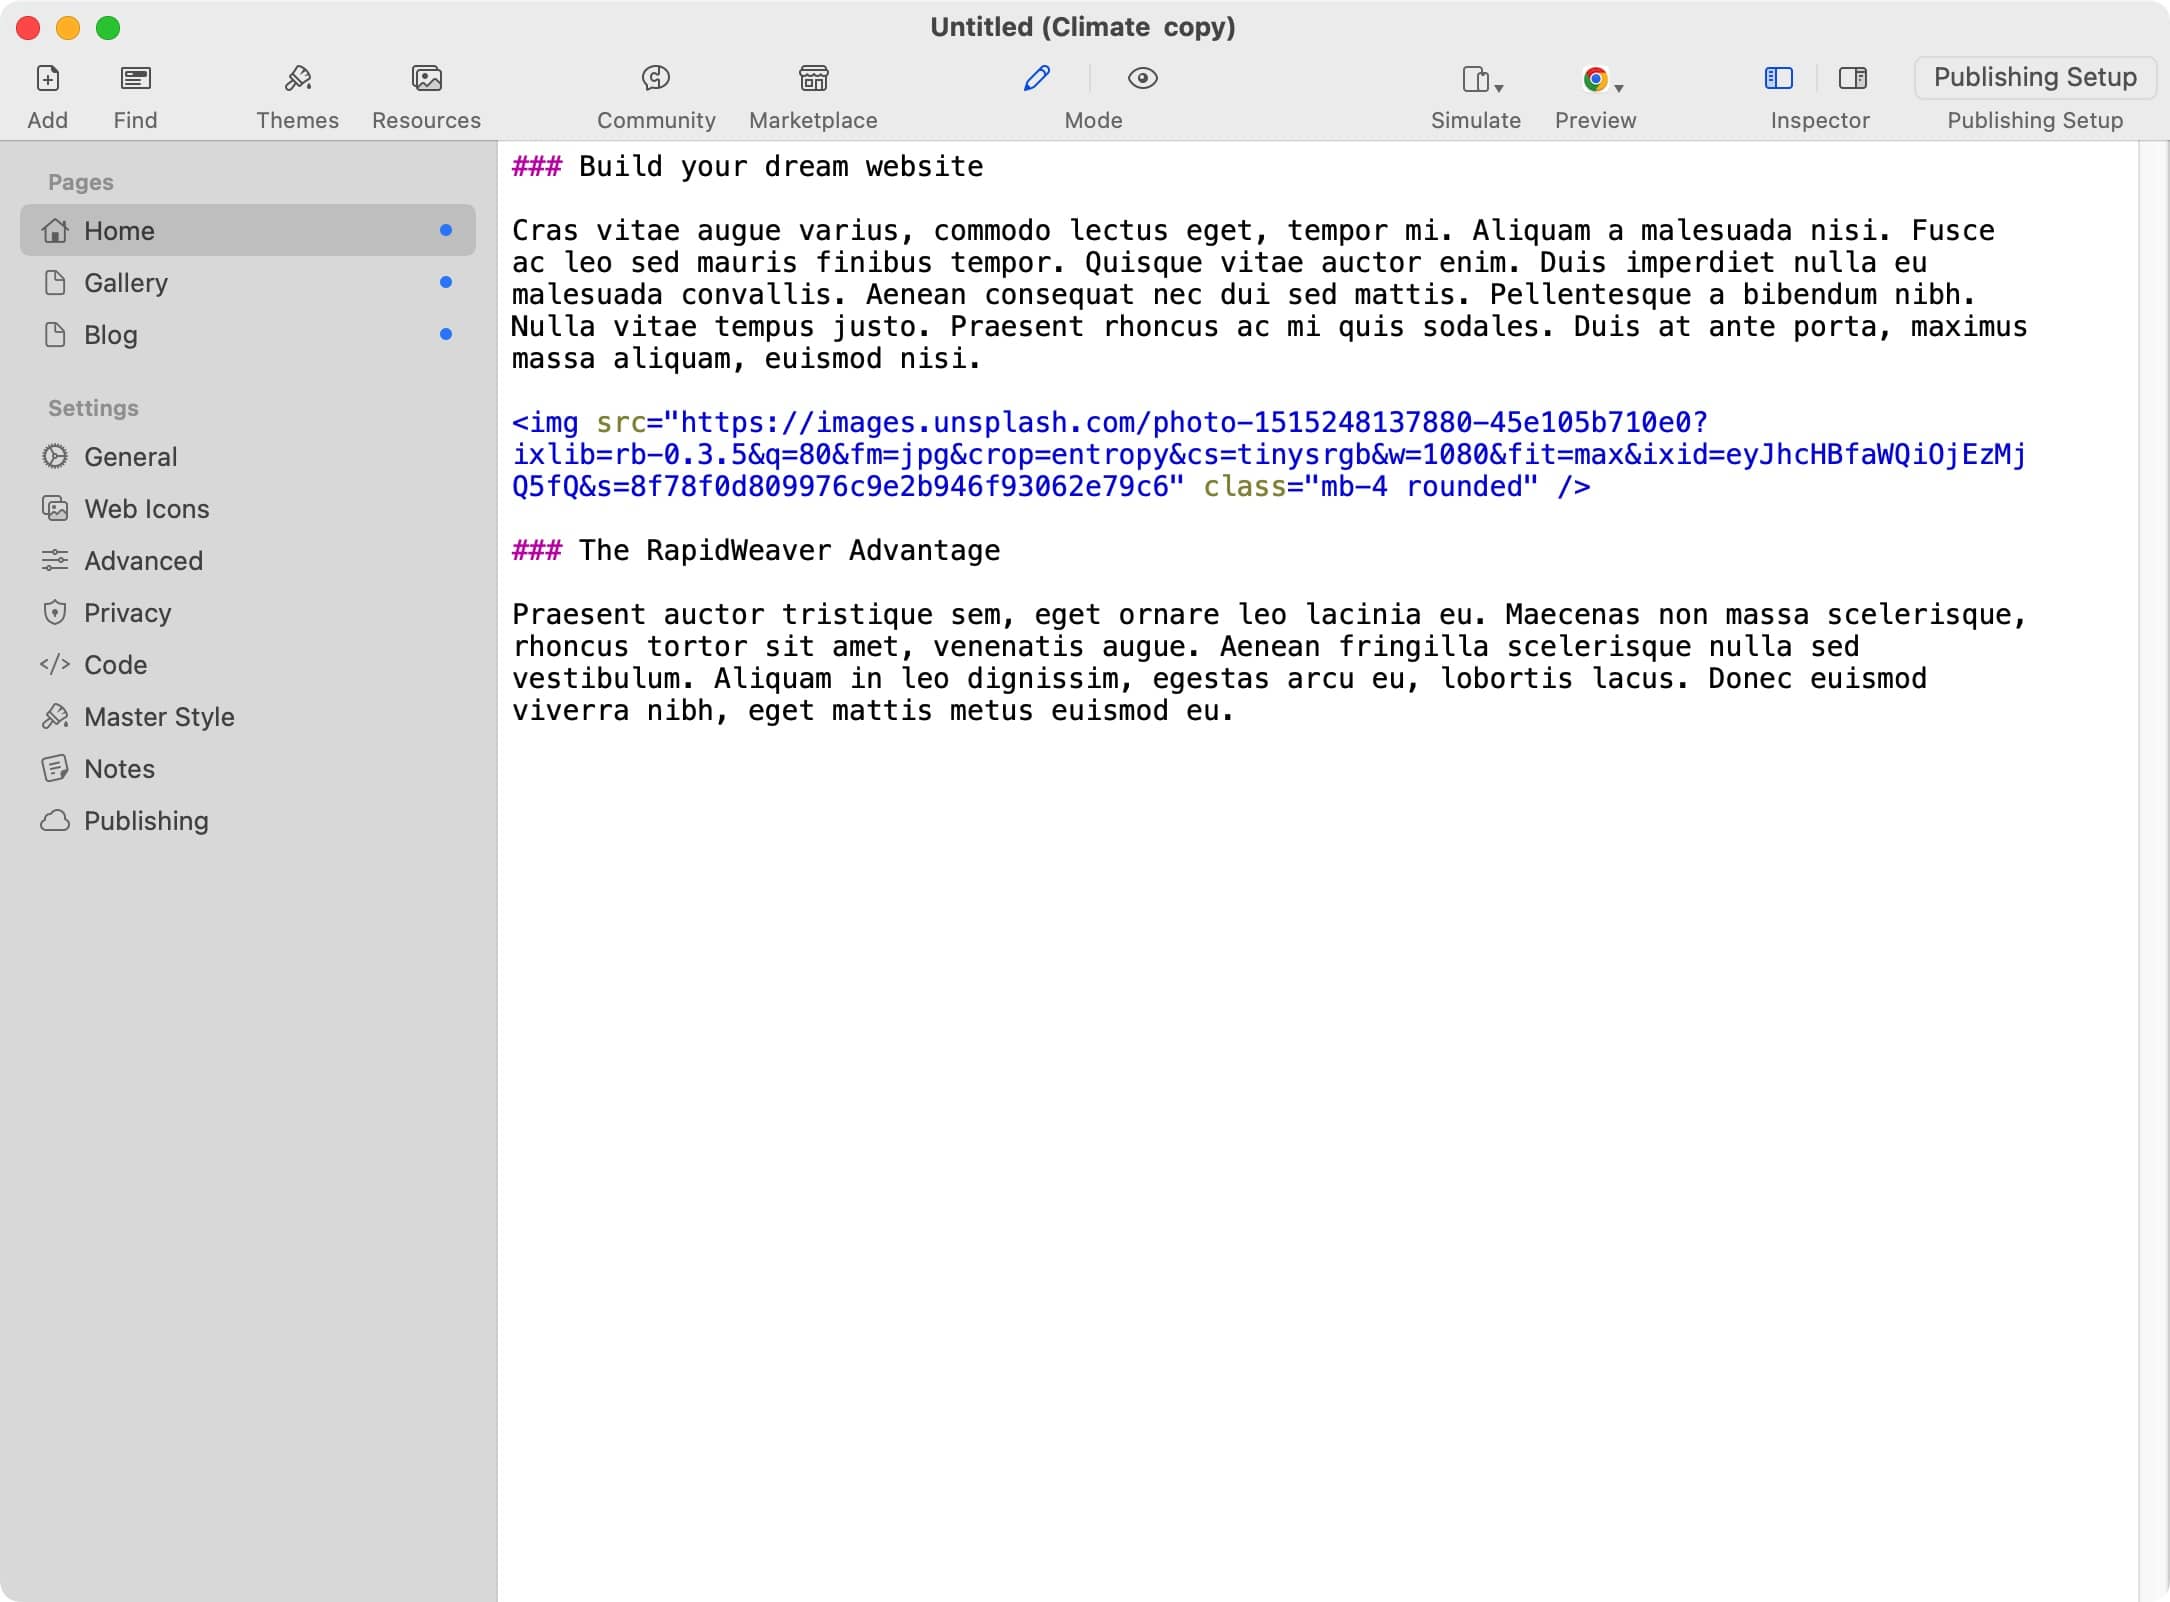Click the Pages section header

[81, 182]
